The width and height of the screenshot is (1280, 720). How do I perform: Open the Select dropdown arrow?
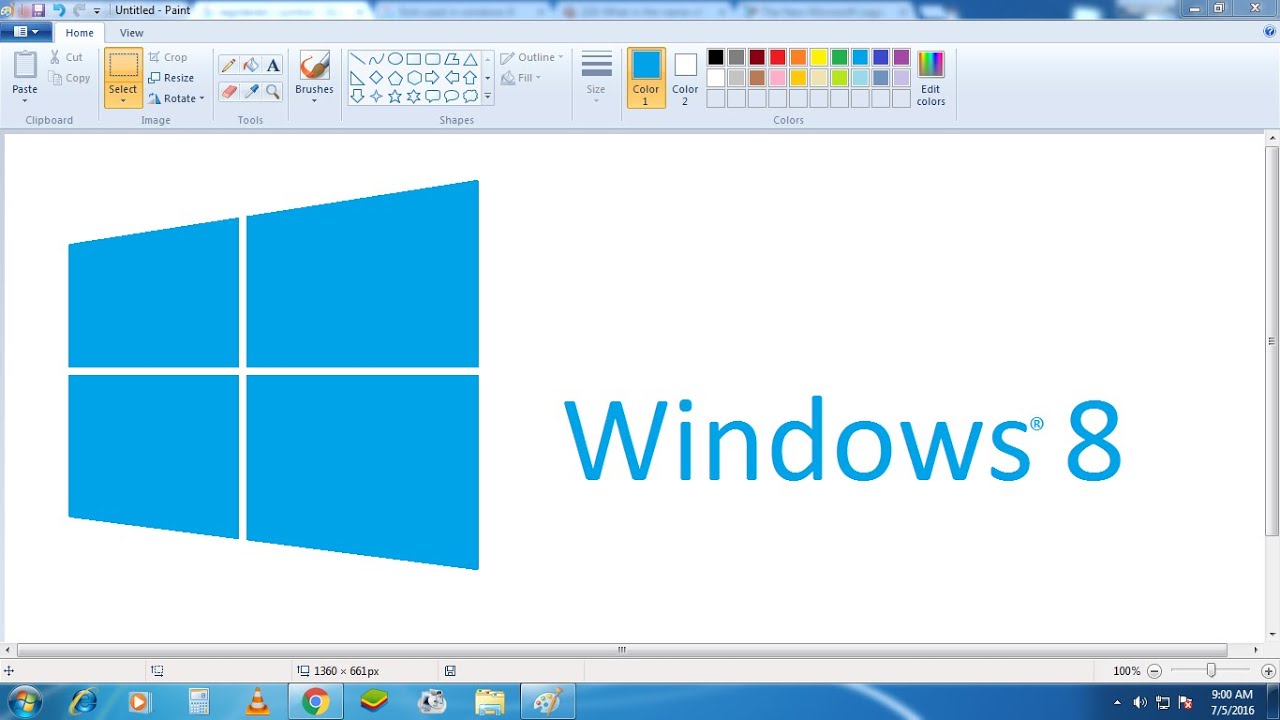coord(123,102)
